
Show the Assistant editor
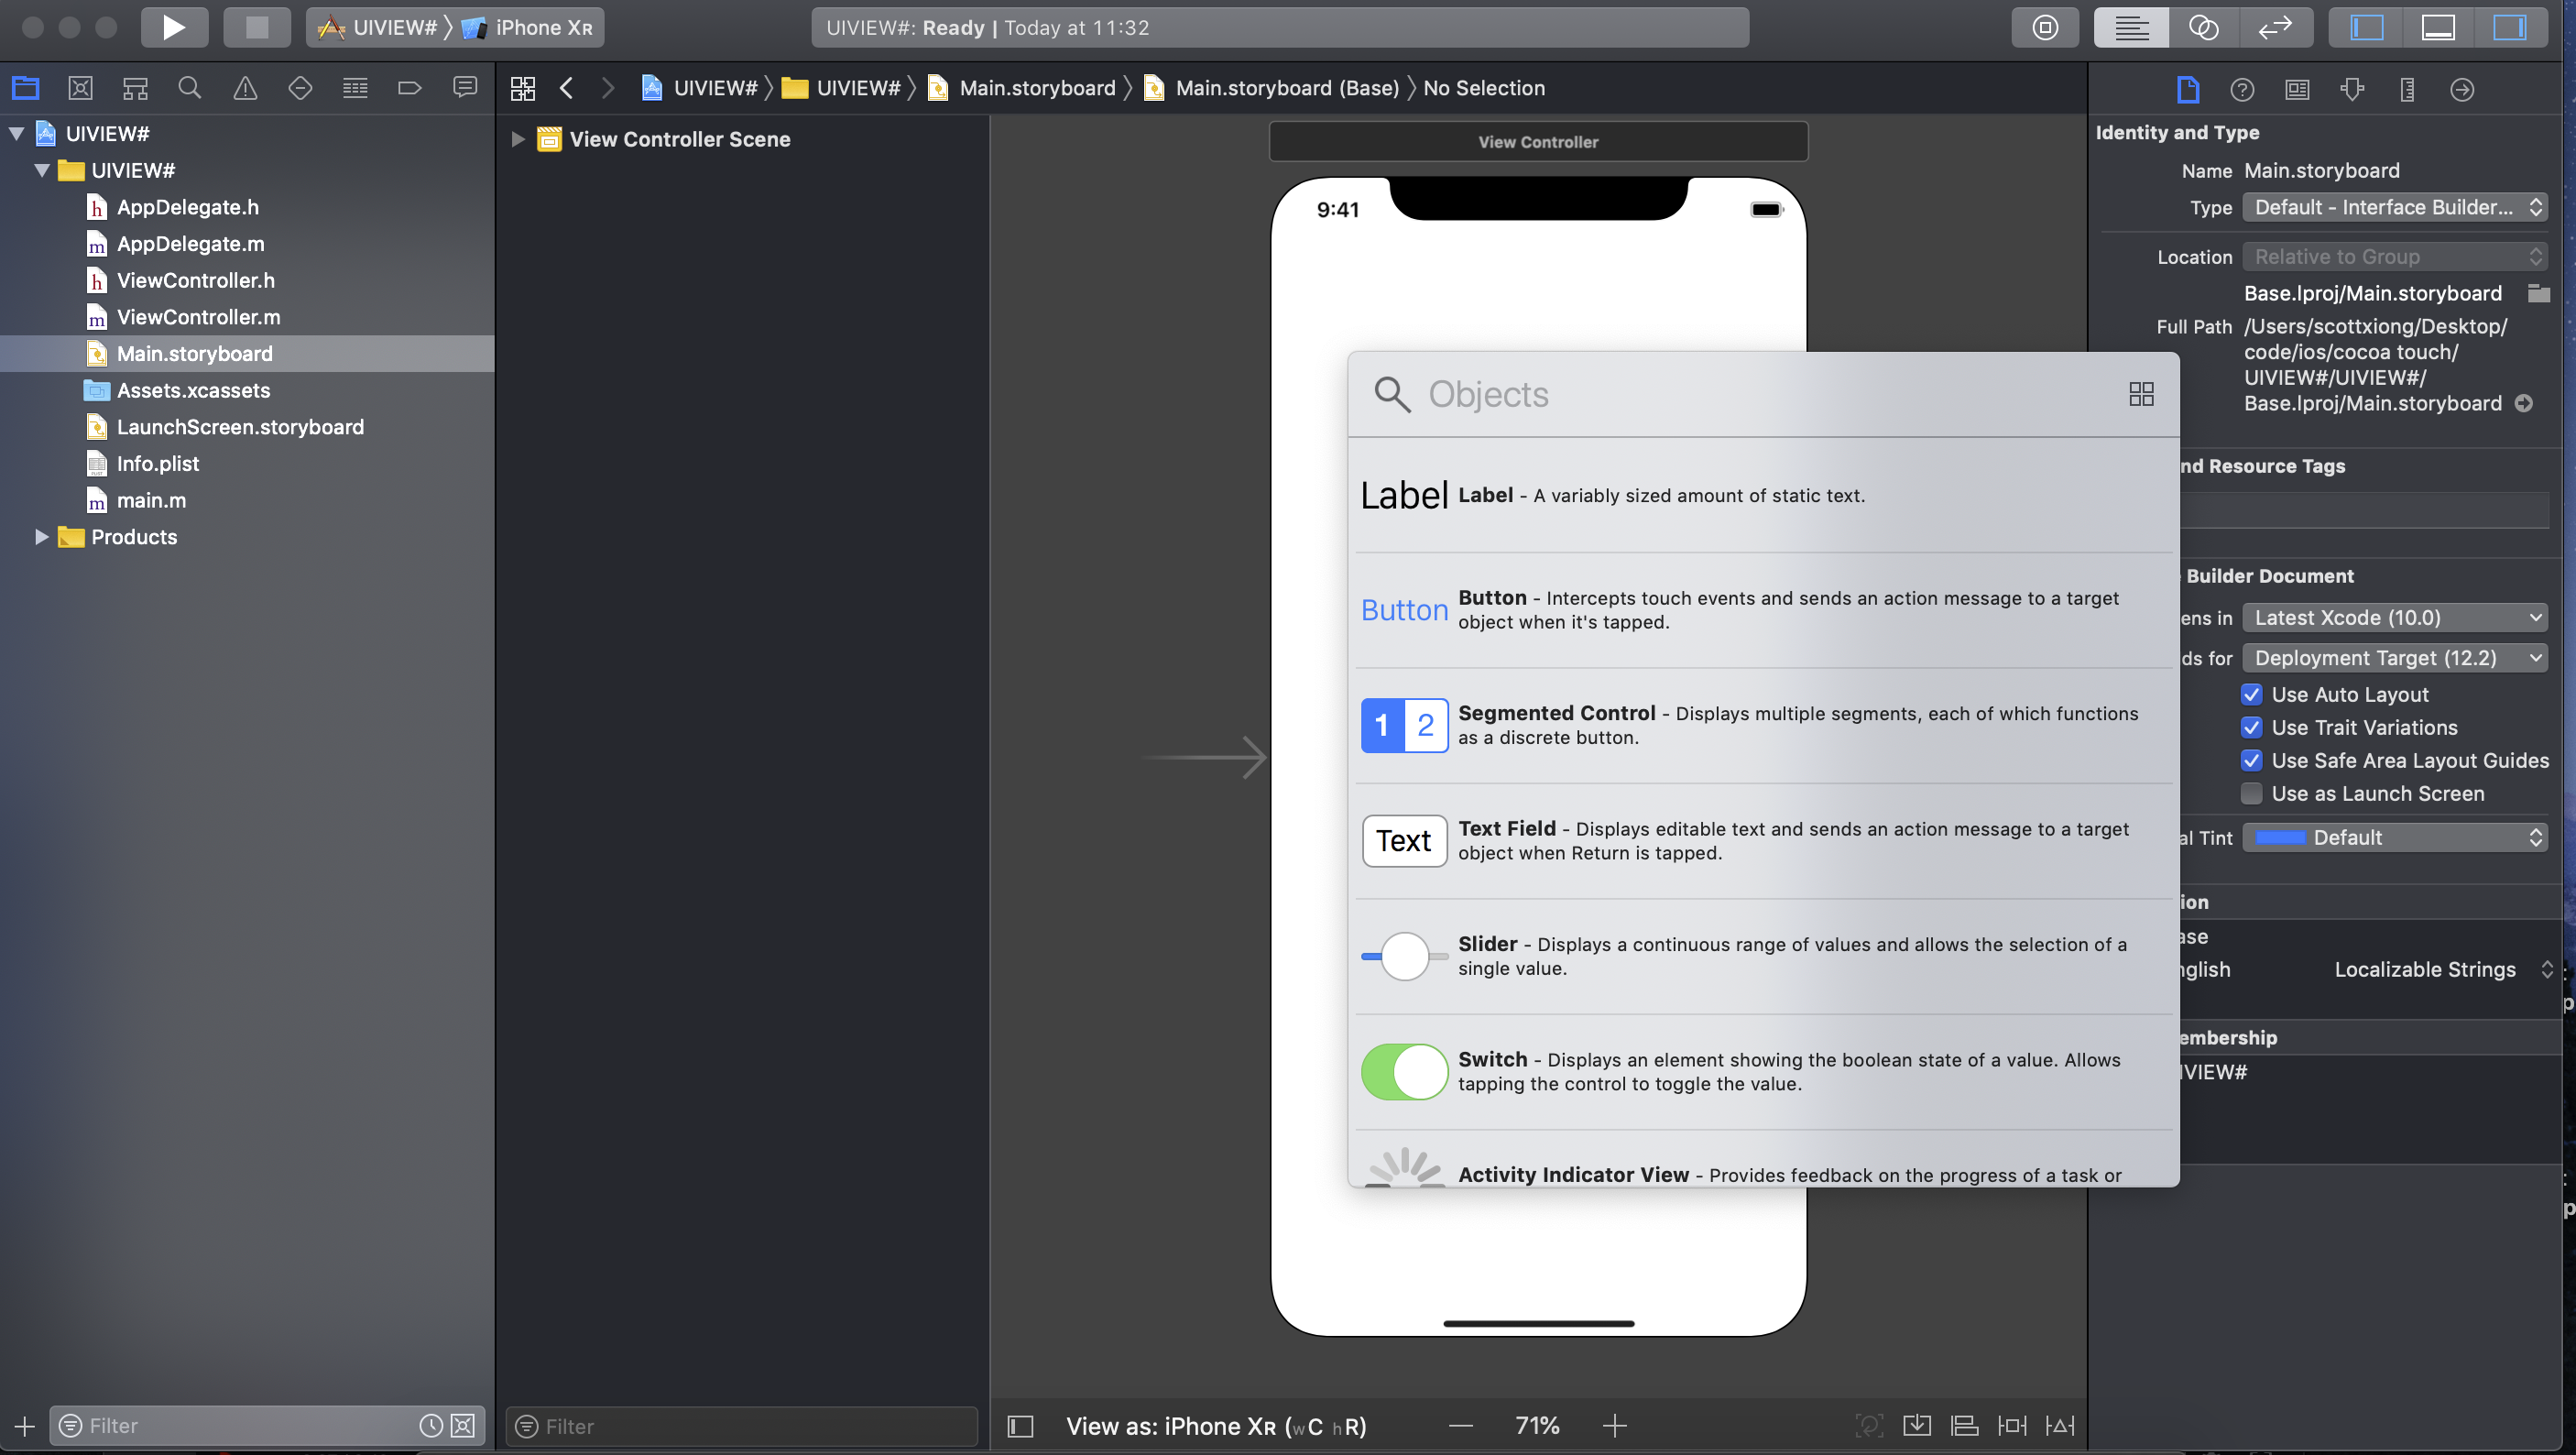pos(2204,27)
